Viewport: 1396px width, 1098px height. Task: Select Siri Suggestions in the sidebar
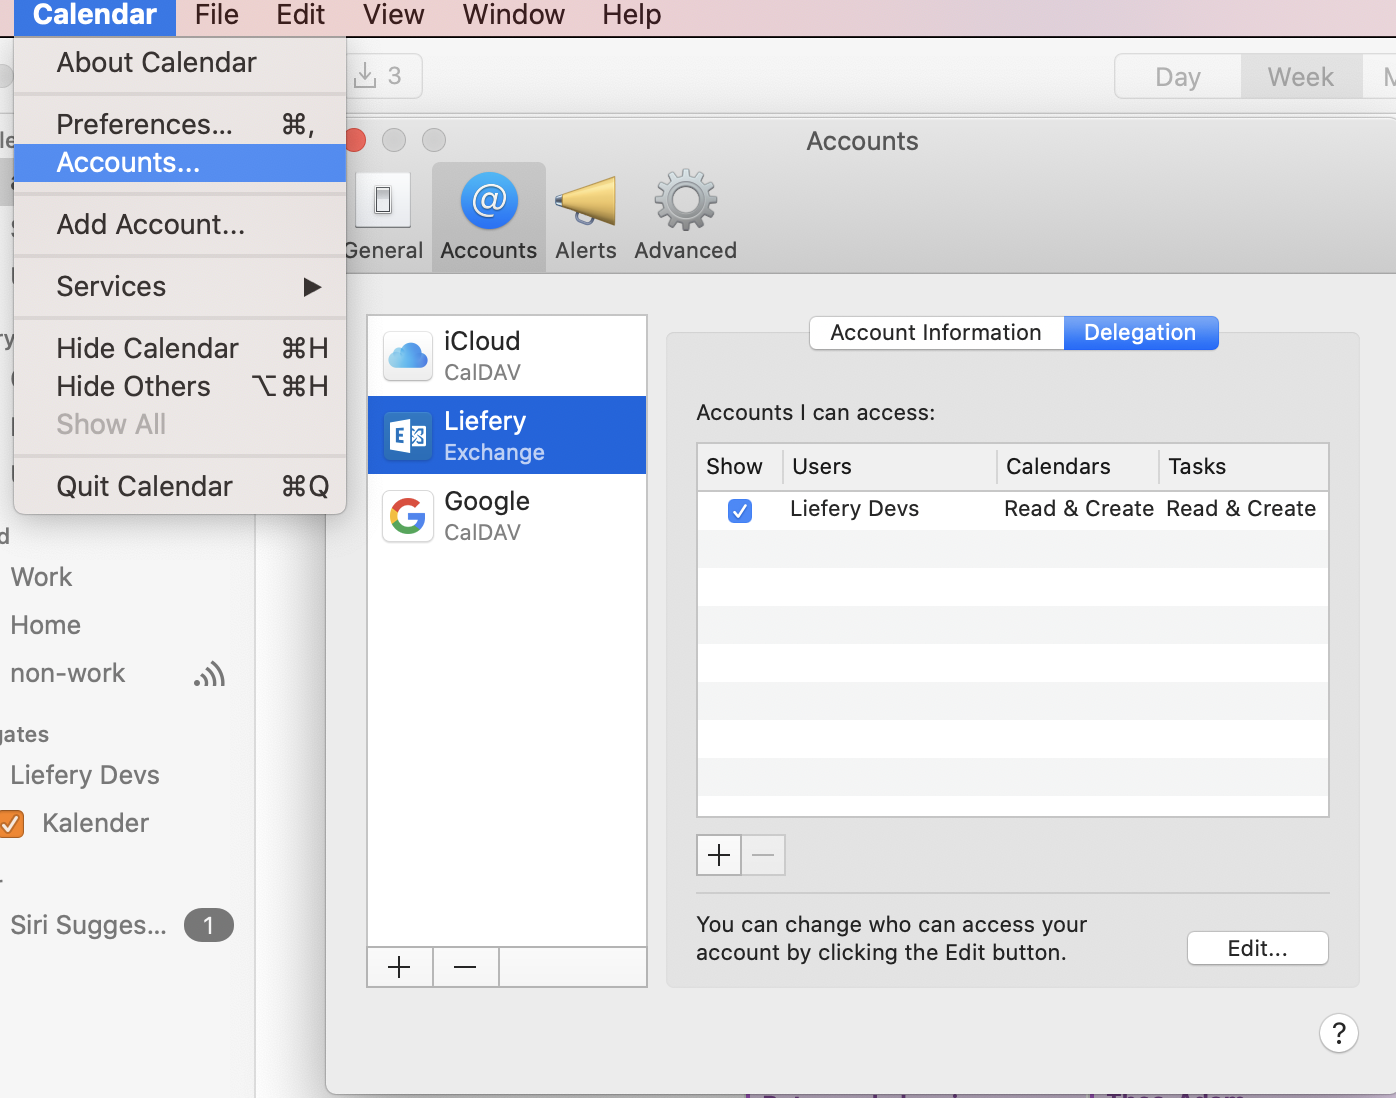coord(89,926)
